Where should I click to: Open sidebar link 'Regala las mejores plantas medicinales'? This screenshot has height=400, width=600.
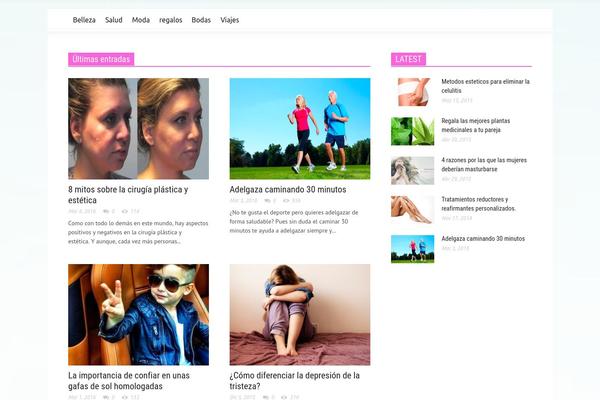(476, 125)
